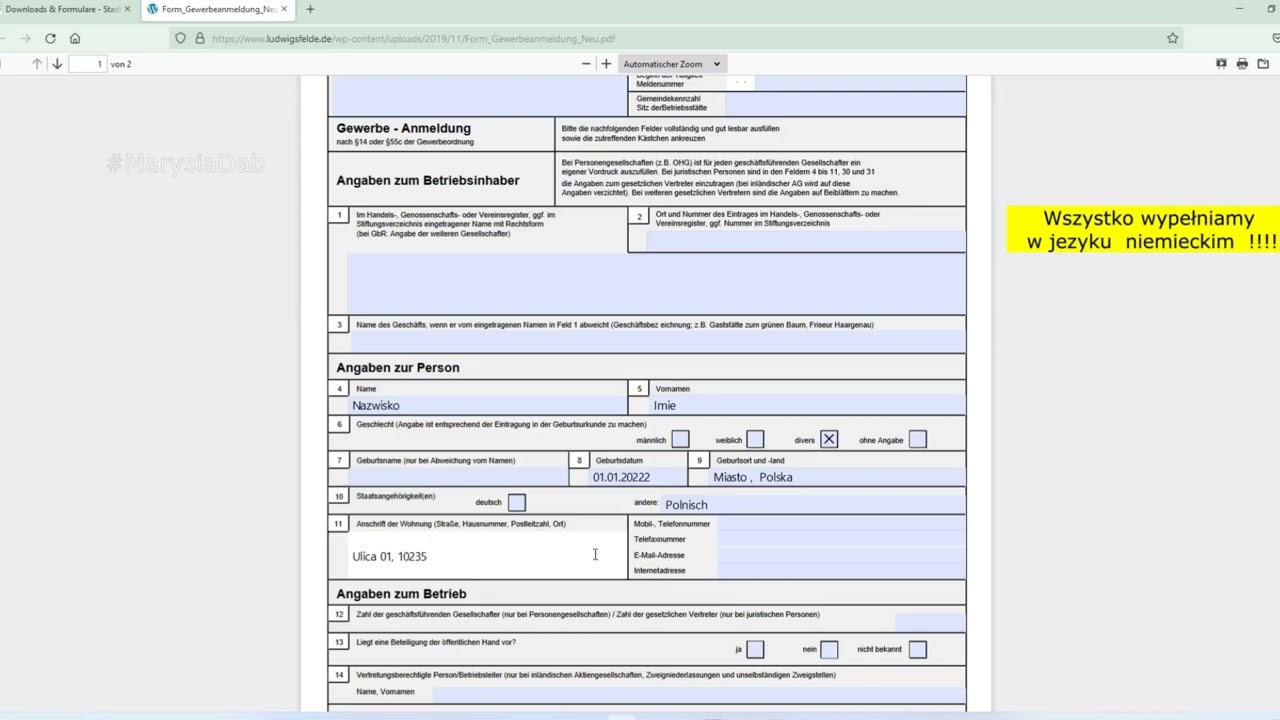
Task: Click field 2 Ort und Nummer input
Action: [806, 241]
